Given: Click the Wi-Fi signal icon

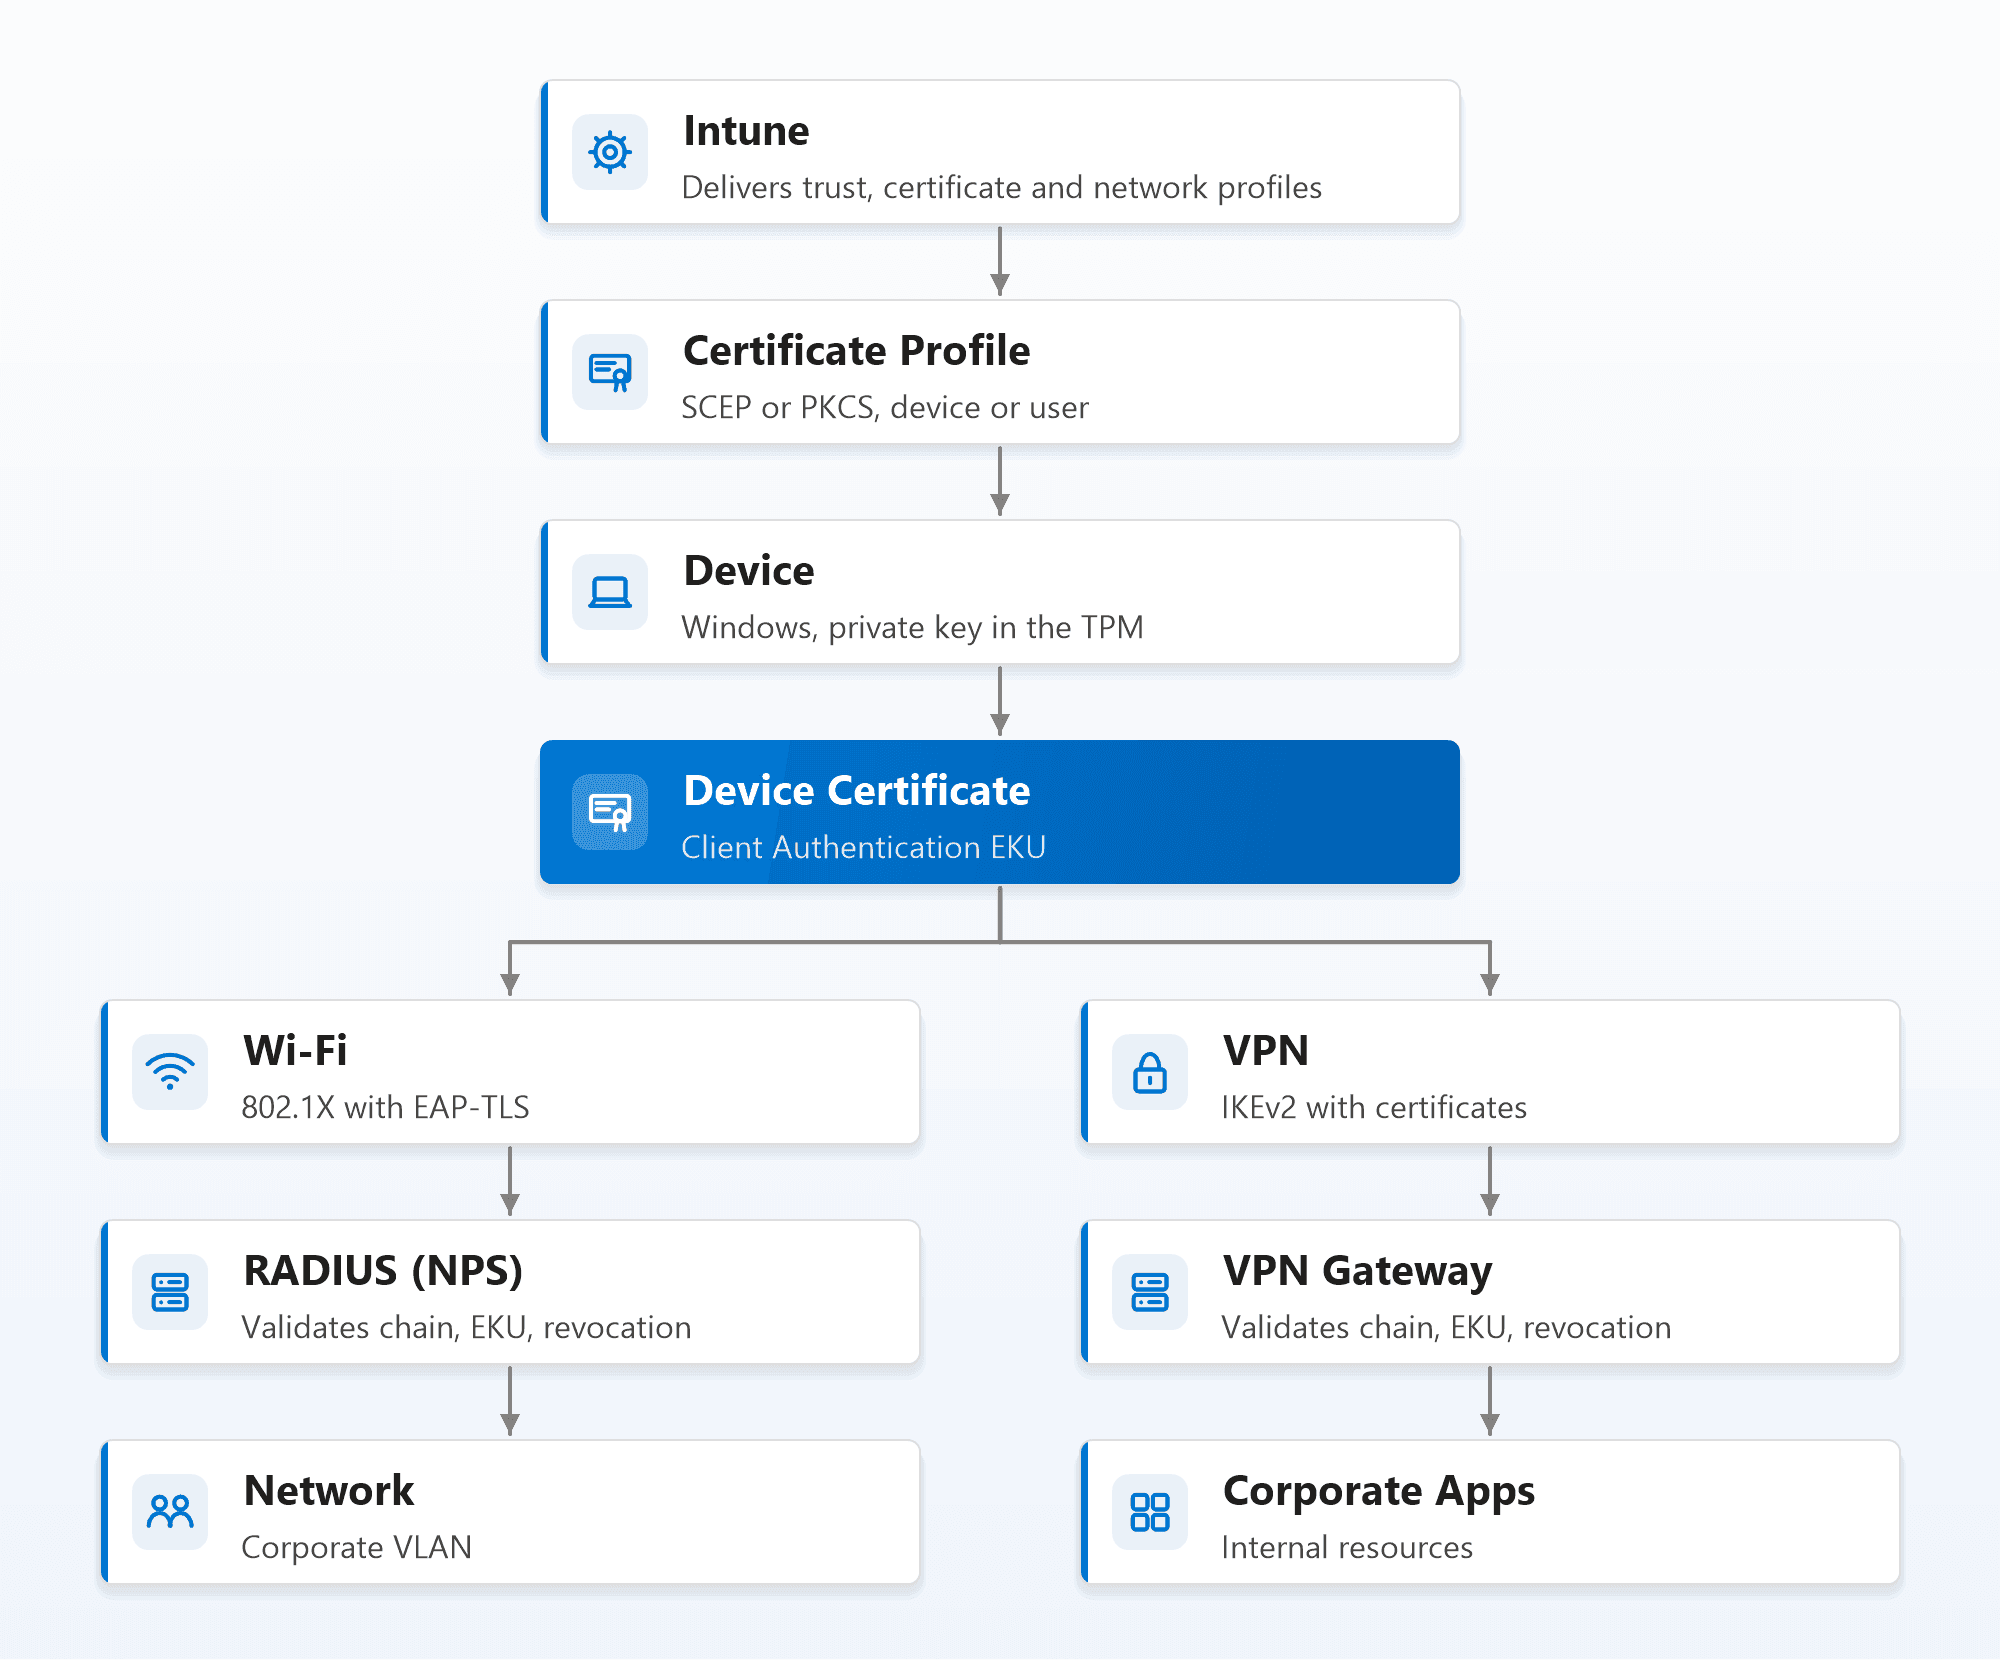Looking at the screenshot, I should coord(170,1072).
